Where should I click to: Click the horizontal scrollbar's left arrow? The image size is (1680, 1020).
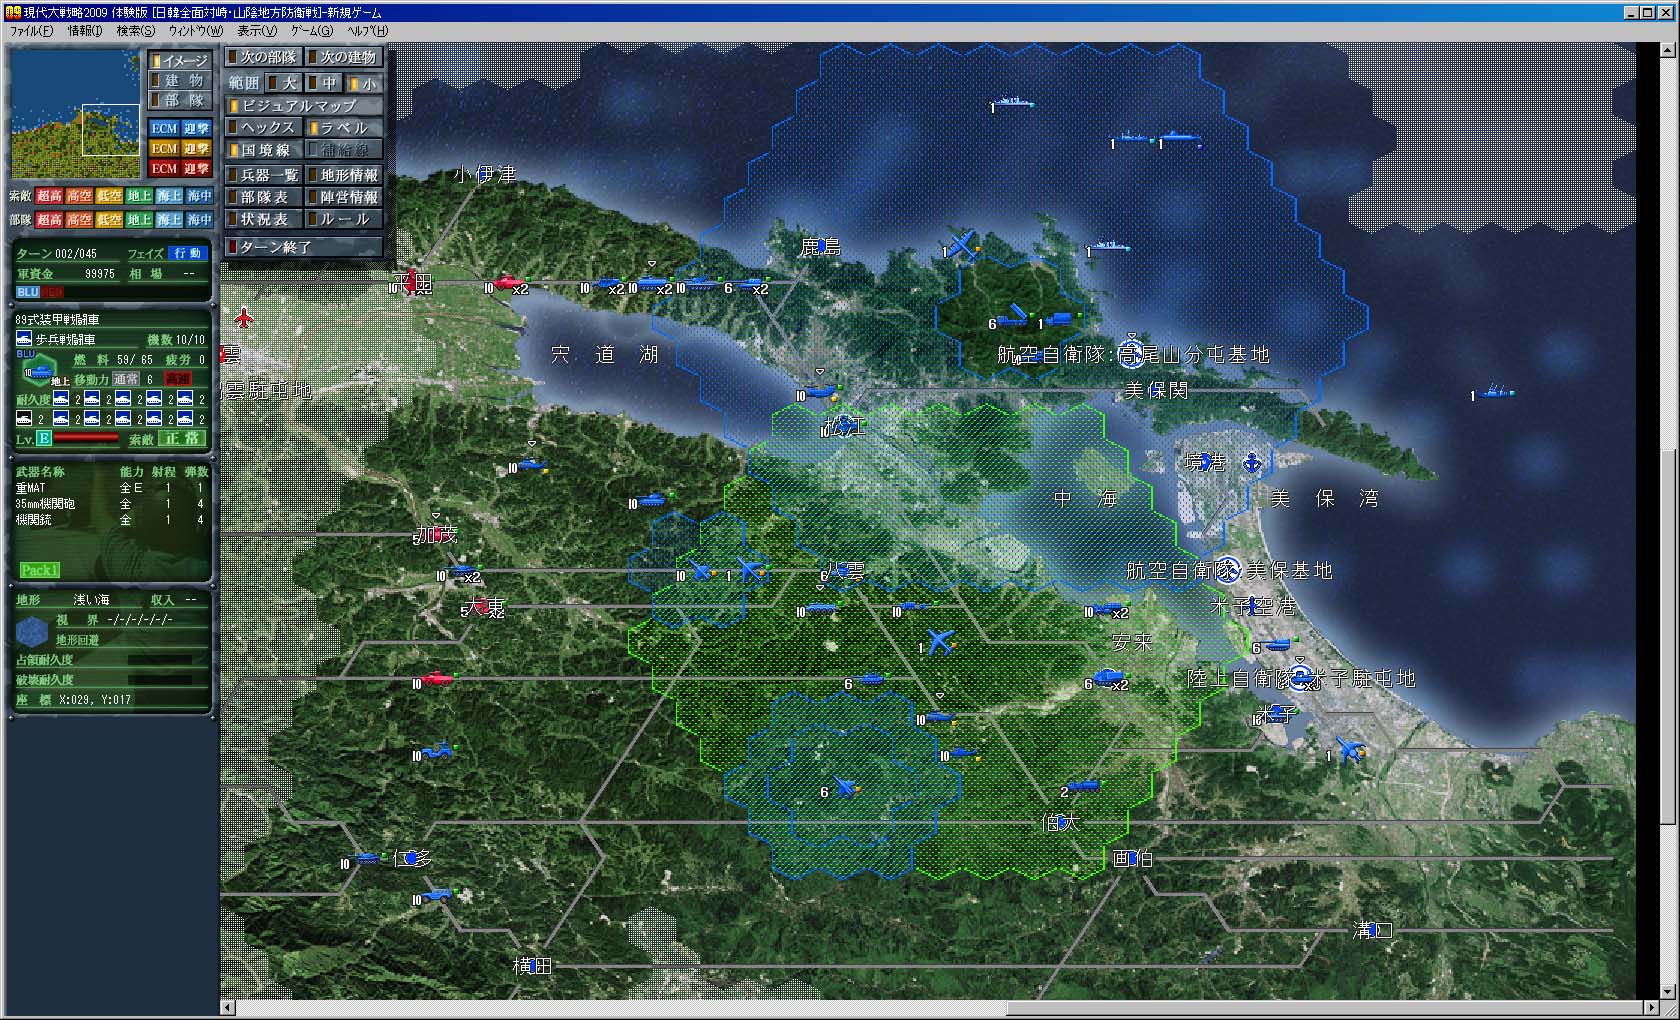click(228, 1007)
